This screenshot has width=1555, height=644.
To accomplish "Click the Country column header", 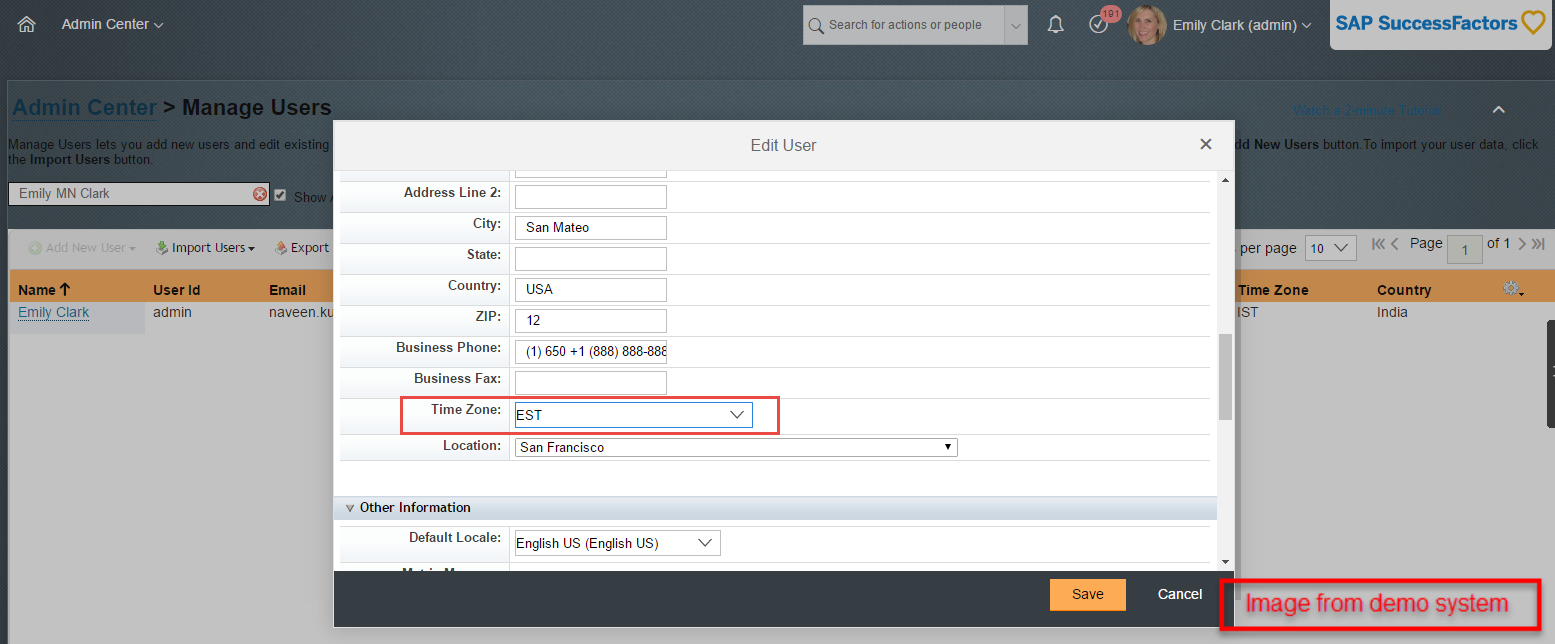I will [1404, 290].
